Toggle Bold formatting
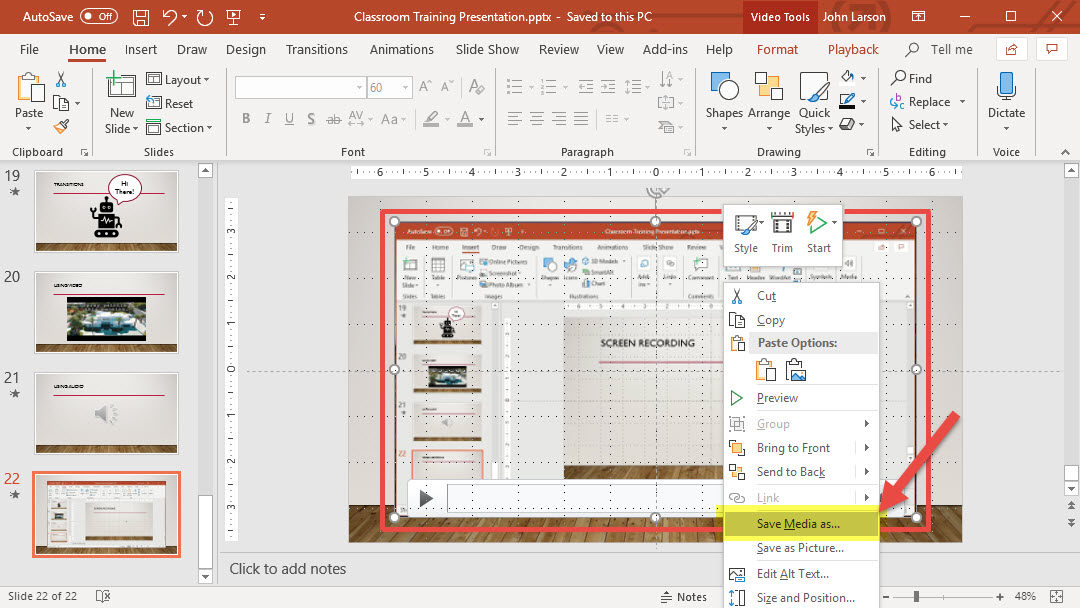This screenshot has width=1080, height=608. [246, 119]
